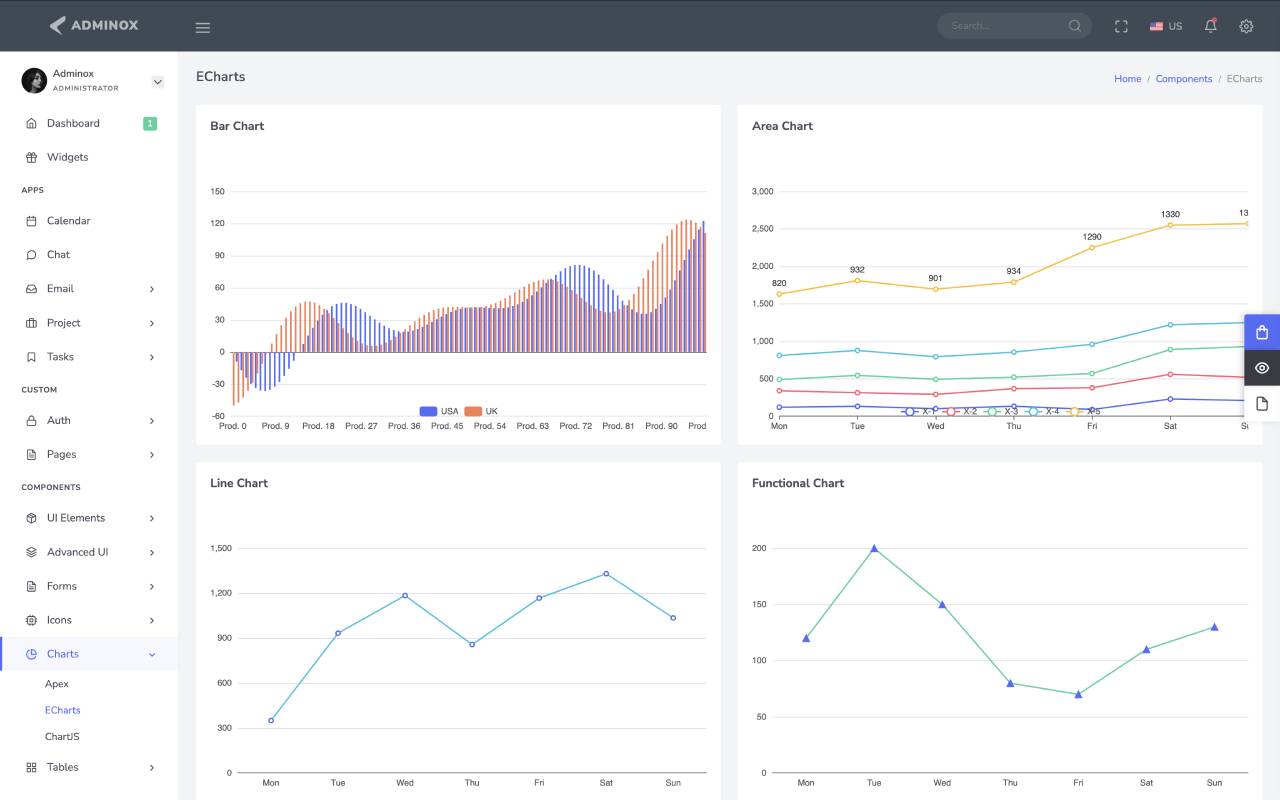The width and height of the screenshot is (1280, 800).
Task: Toggle X-1 series in area chart legend
Action: tap(917, 411)
